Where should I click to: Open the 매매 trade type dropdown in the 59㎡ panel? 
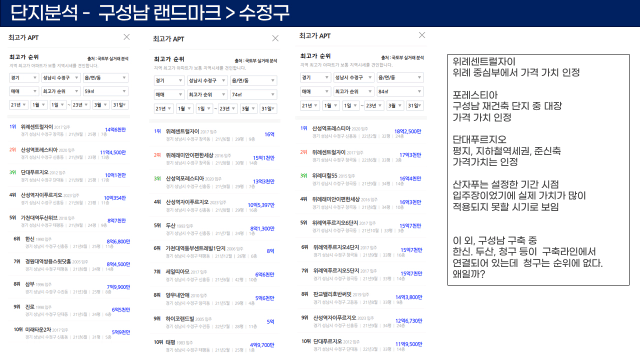coord(24,91)
